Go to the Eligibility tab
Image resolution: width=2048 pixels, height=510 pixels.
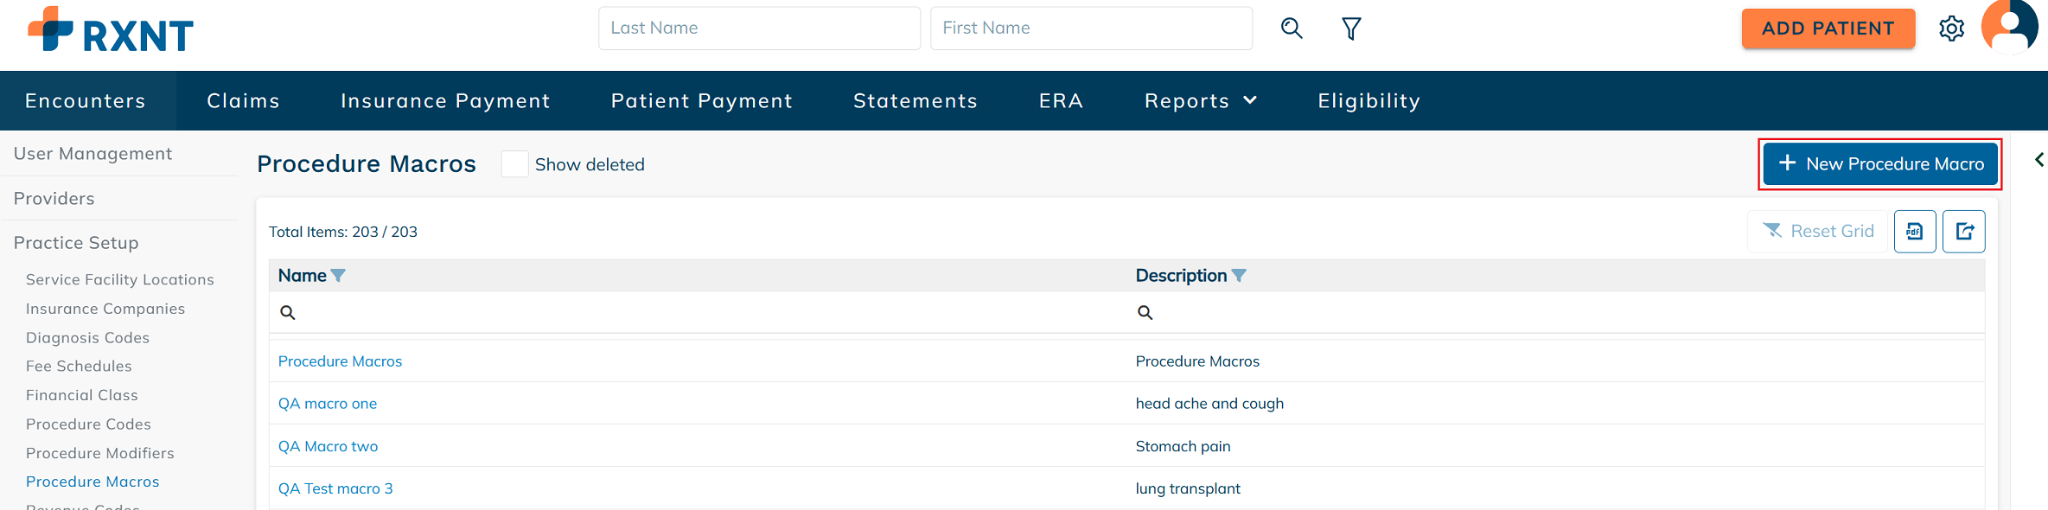[x=1368, y=101]
